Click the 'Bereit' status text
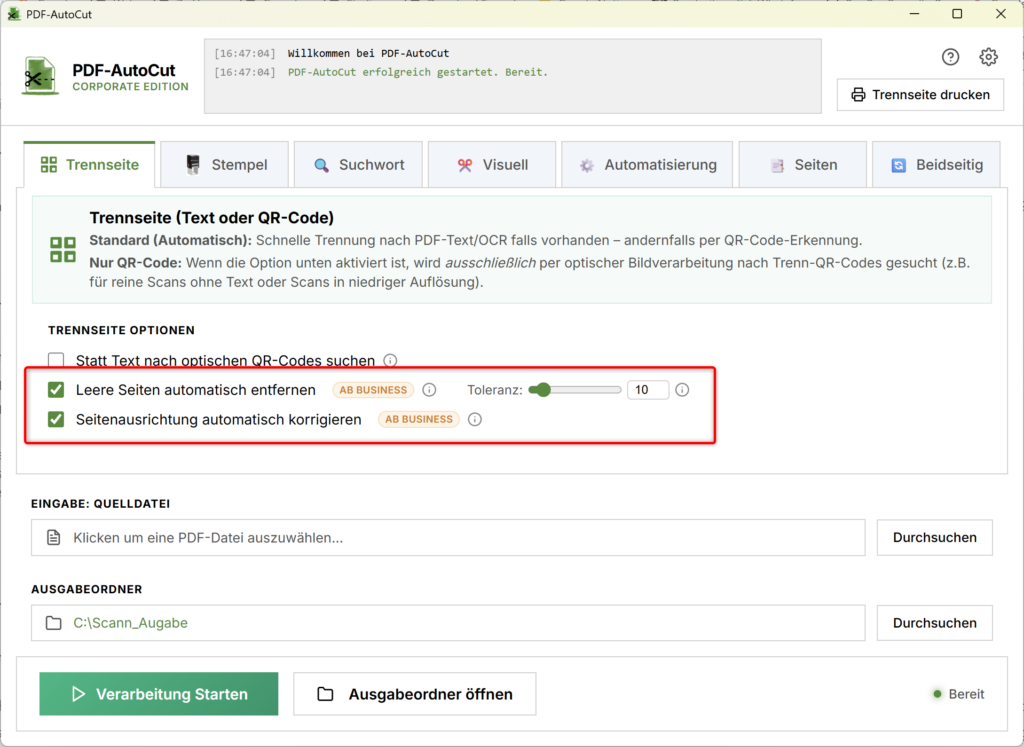This screenshot has height=747, width=1024. (x=966, y=694)
